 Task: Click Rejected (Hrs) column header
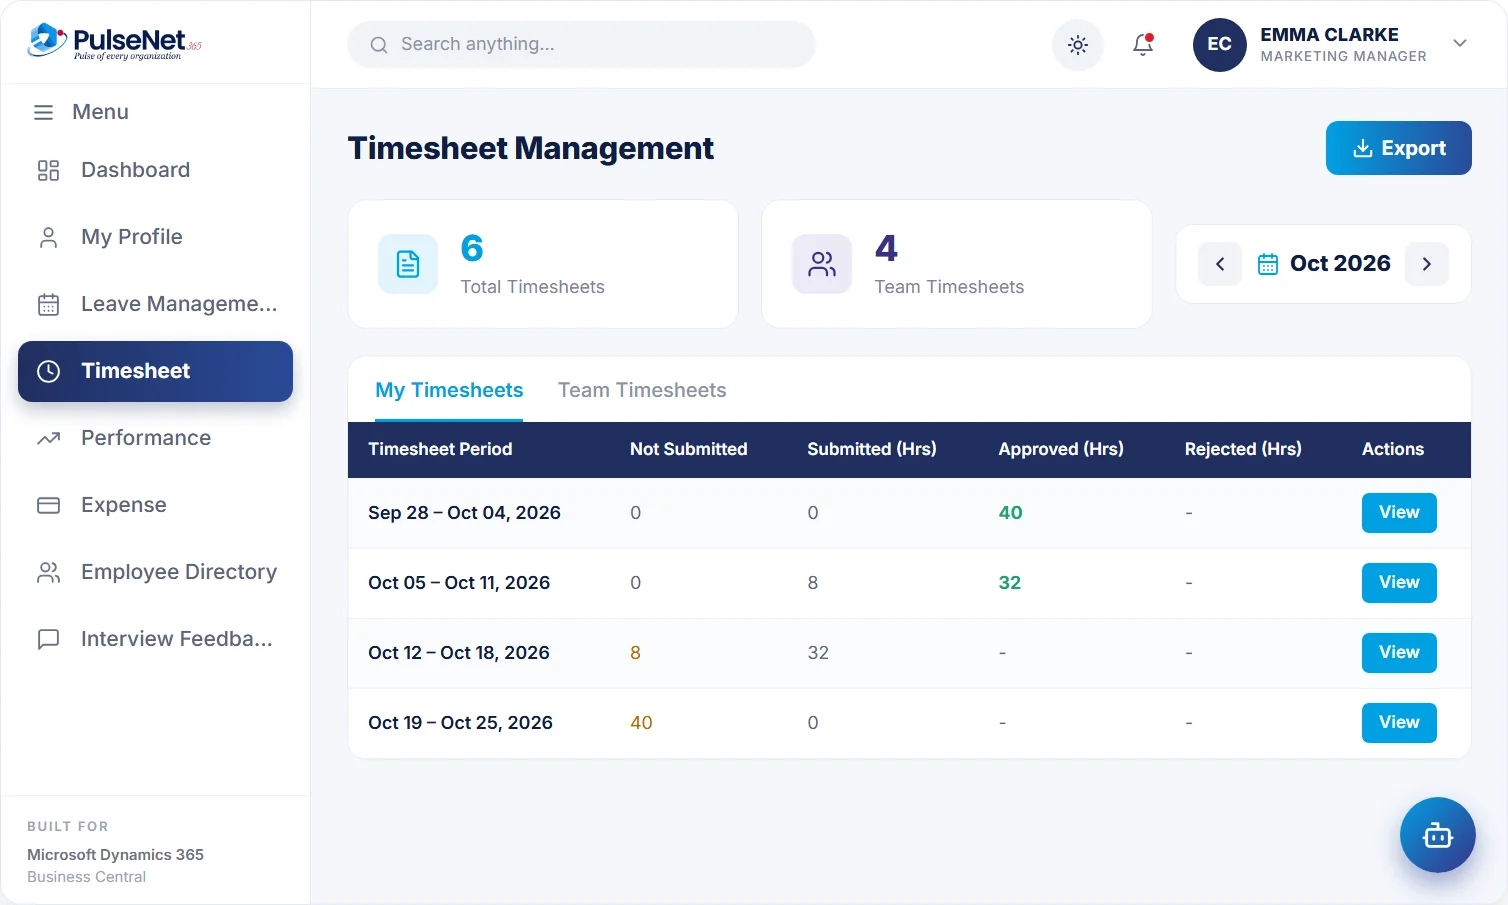(1243, 449)
